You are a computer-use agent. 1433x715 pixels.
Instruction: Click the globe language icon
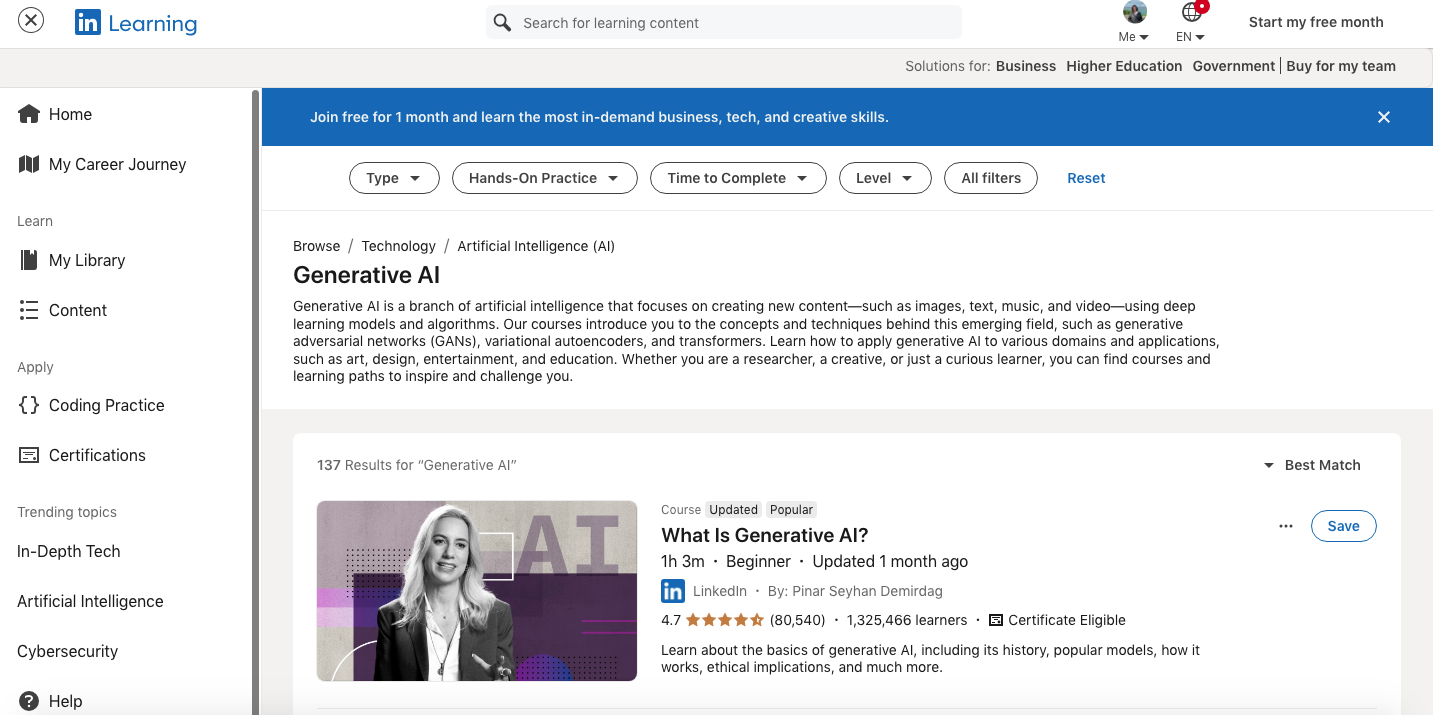coord(1191,12)
